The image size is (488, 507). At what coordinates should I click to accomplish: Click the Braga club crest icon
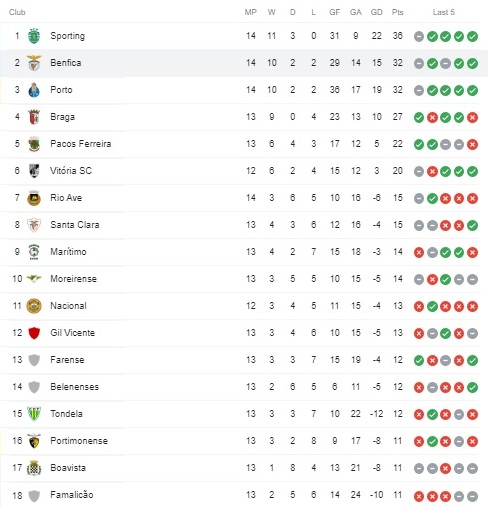(34, 117)
